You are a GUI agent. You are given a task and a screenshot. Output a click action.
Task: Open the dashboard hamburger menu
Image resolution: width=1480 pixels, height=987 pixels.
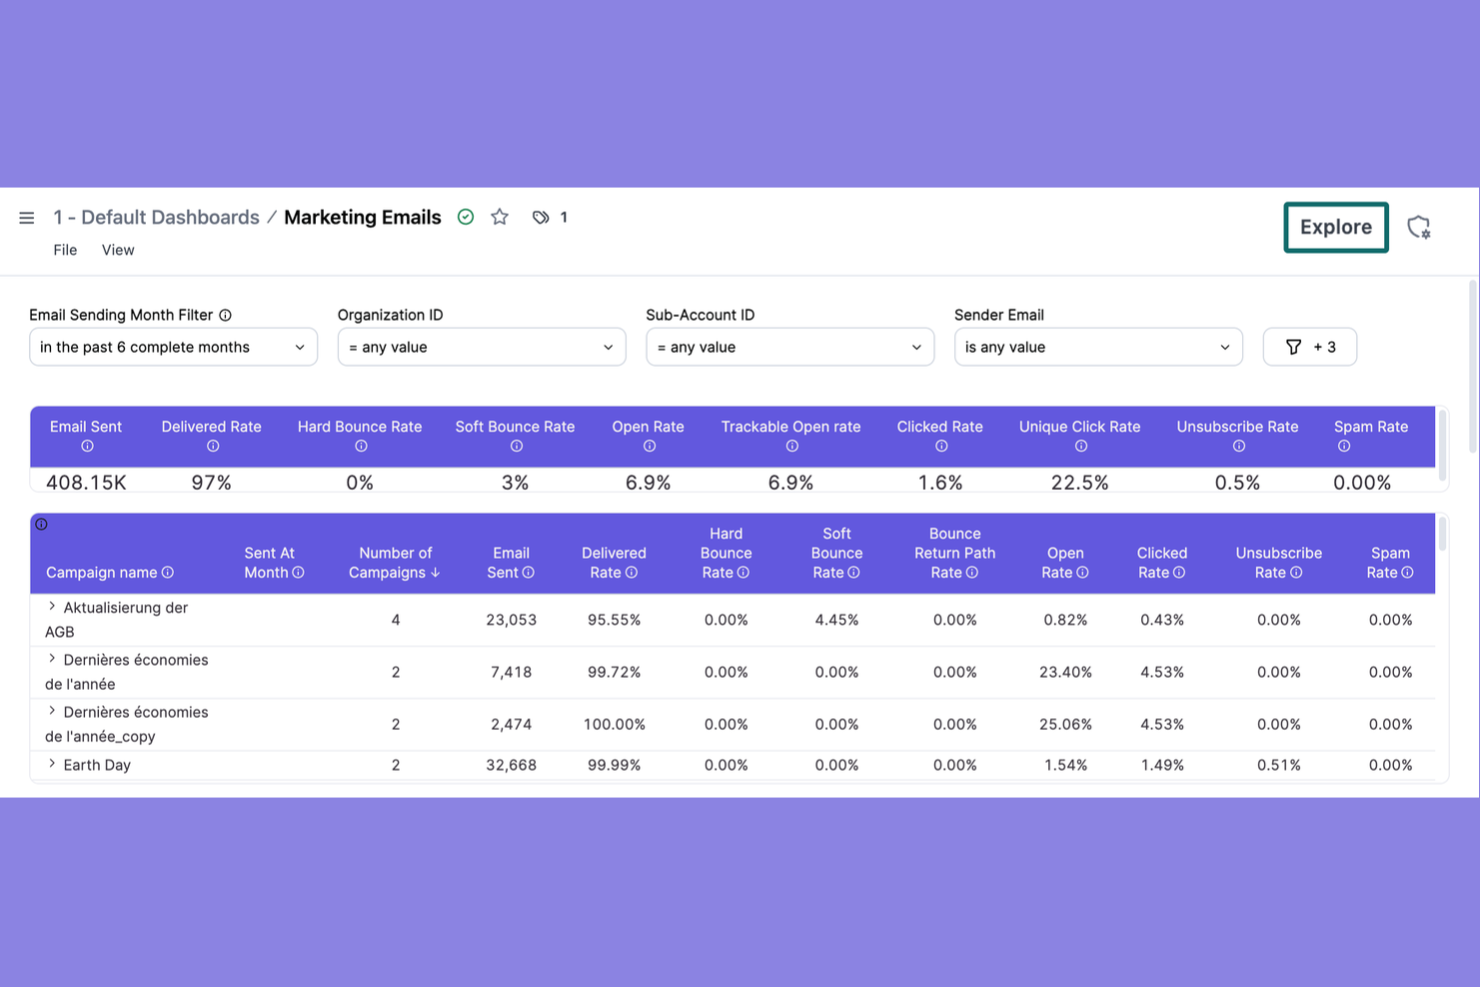(x=26, y=217)
